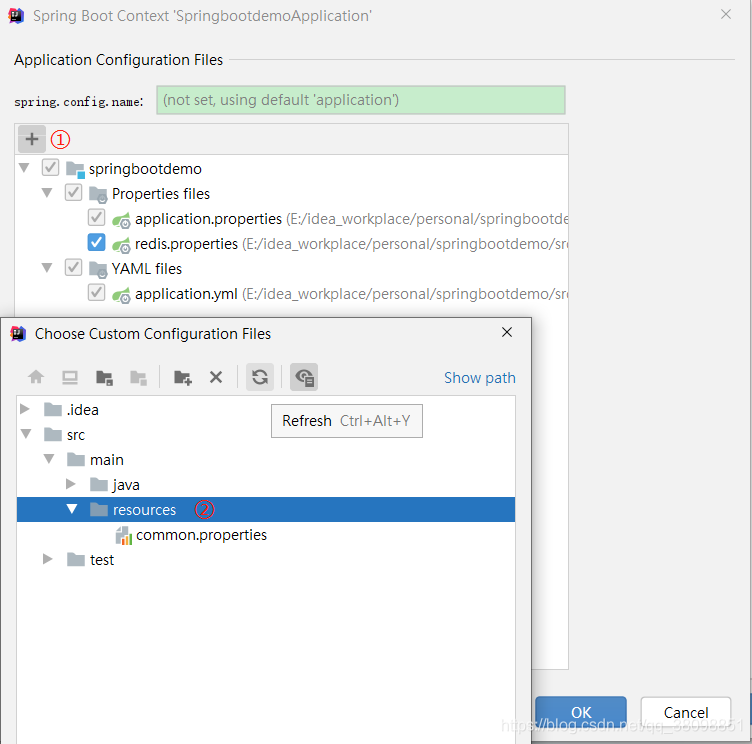Select the src folder label
This screenshot has width=752, height=744.
point(76,435)
